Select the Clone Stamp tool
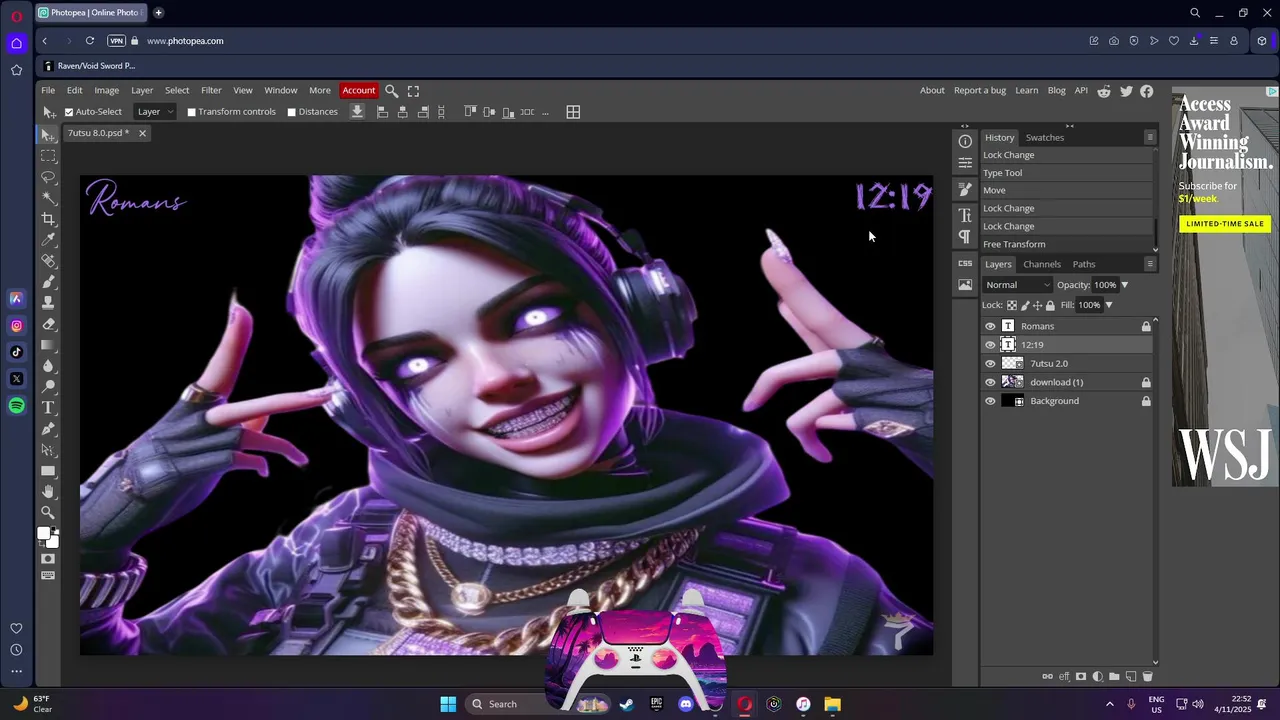 pos(48,303)
